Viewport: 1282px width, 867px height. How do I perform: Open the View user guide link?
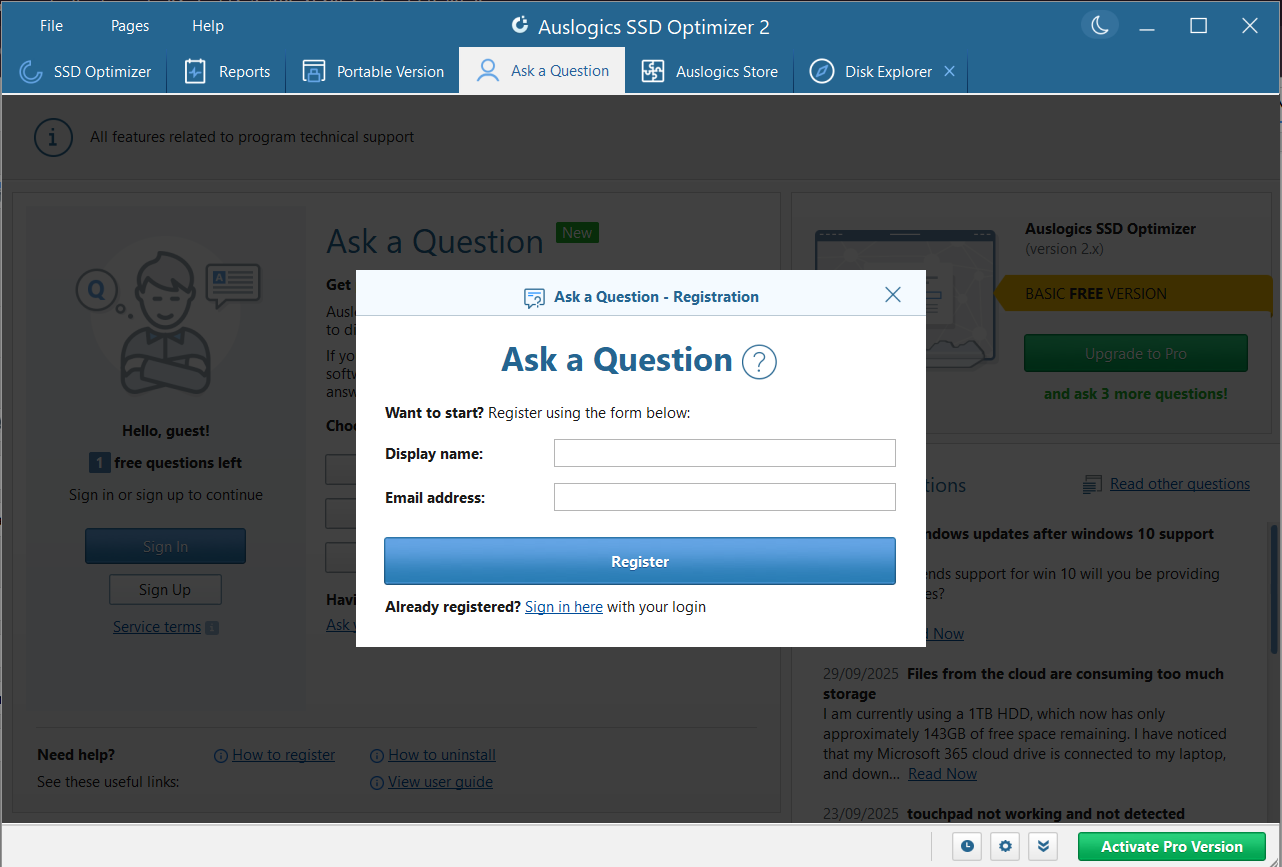[440, 782]
